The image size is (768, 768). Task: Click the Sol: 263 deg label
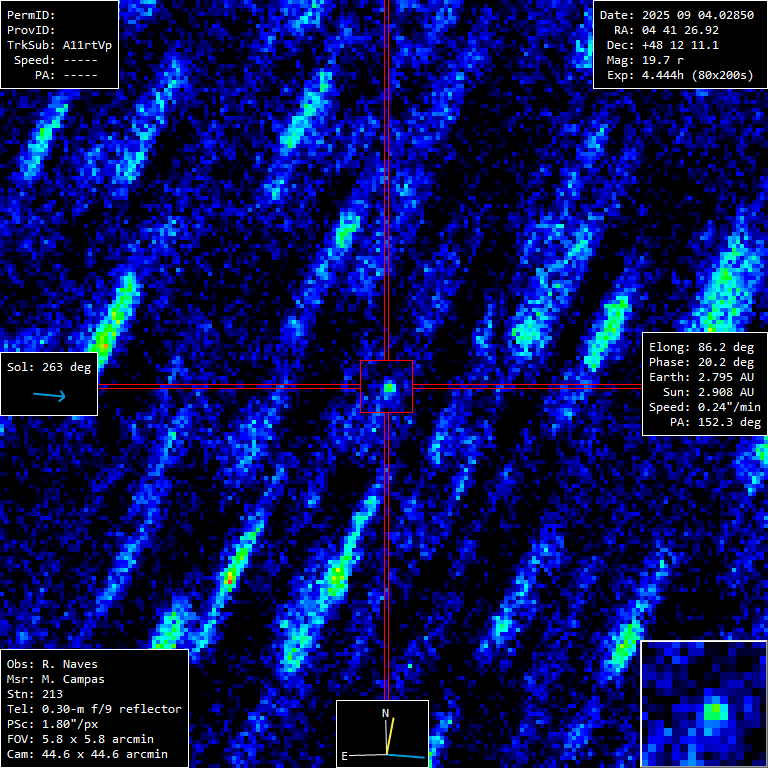point(49,367)
